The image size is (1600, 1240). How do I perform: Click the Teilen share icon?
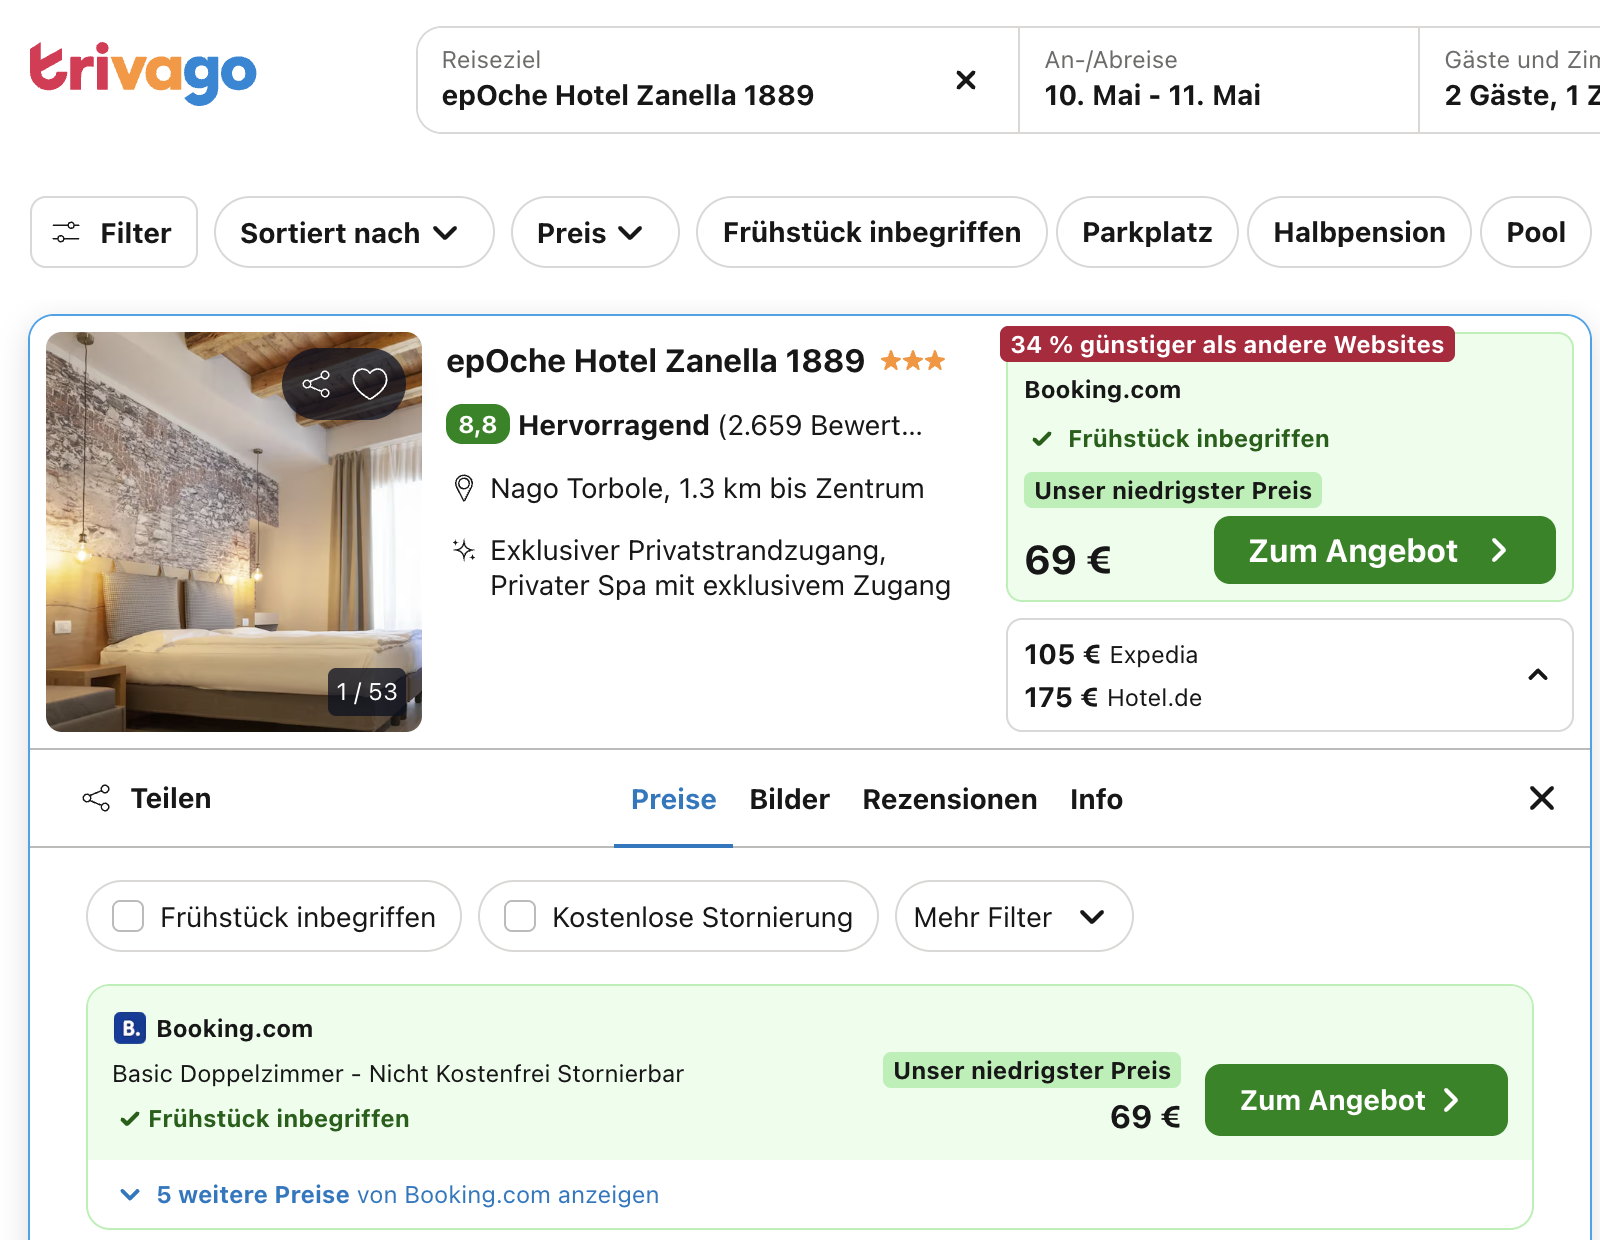click(x=96, y=798)
